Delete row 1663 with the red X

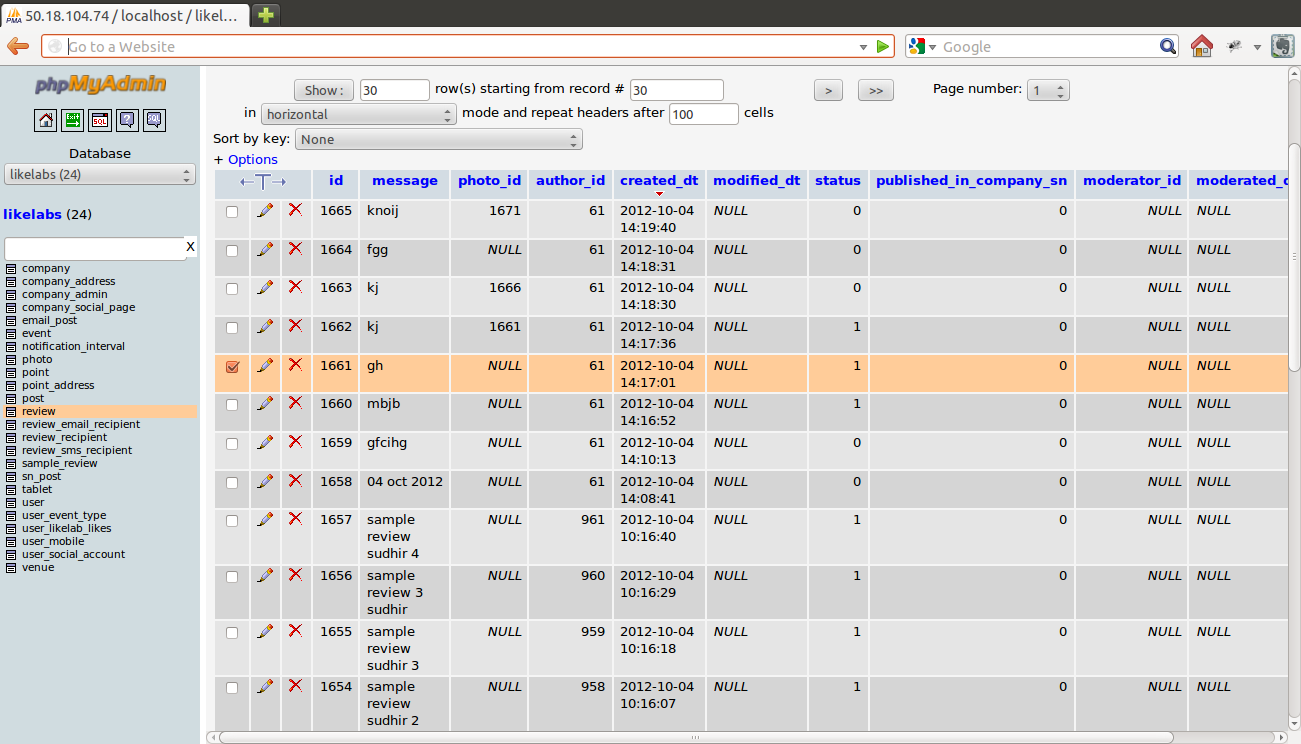pyautogui.click(x=295, y=287)
